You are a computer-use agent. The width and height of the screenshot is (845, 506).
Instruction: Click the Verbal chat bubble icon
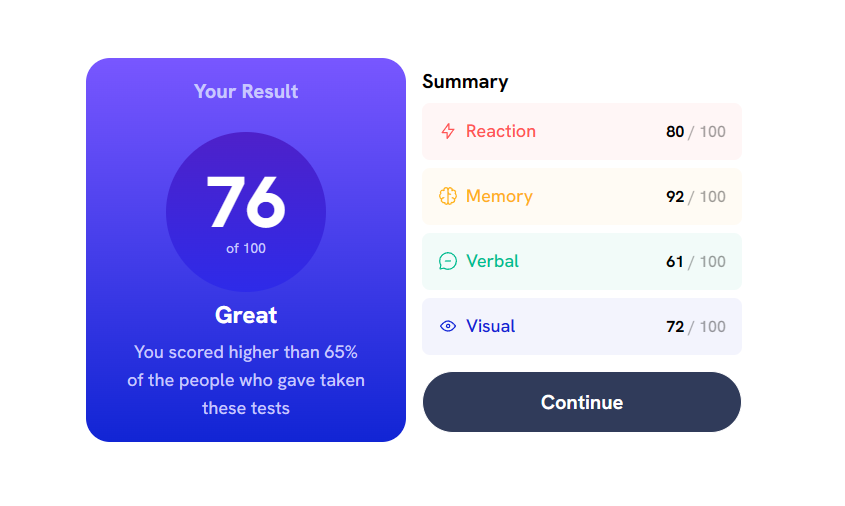[448, 261]
